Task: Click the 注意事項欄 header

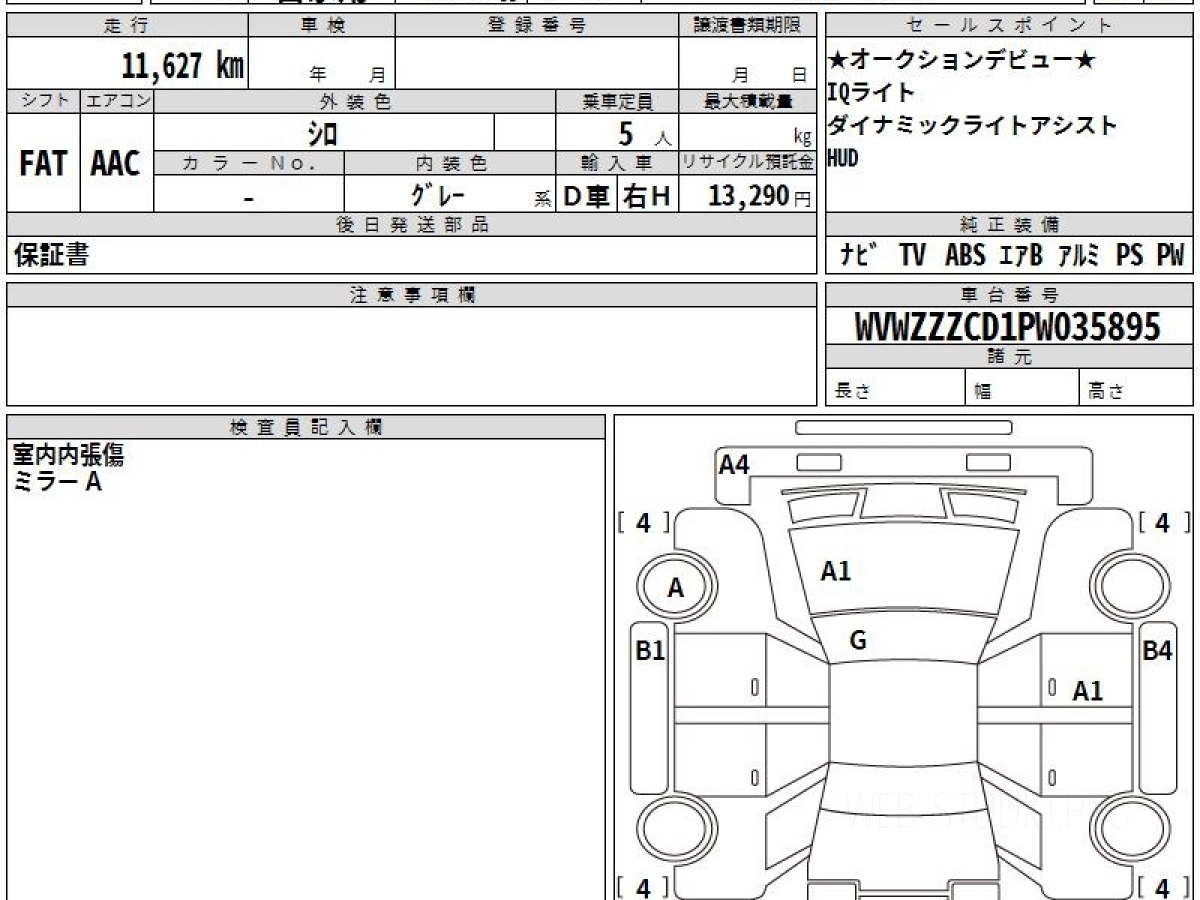Action: (x=411, y=295)
